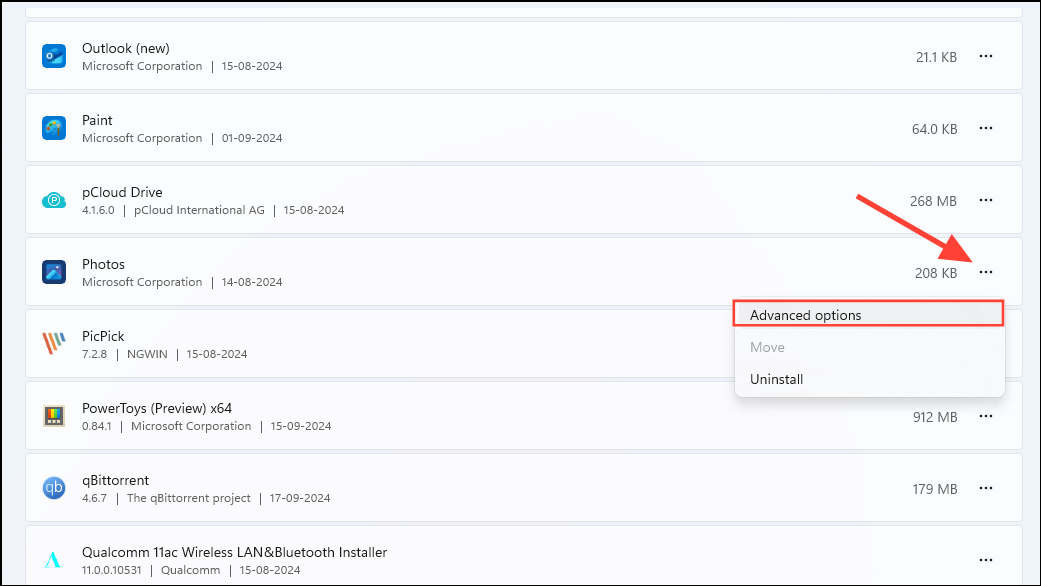Click the Qualcomm installer app icon
The width and height of the screenshot is (1041, 586).
point(53,560)
